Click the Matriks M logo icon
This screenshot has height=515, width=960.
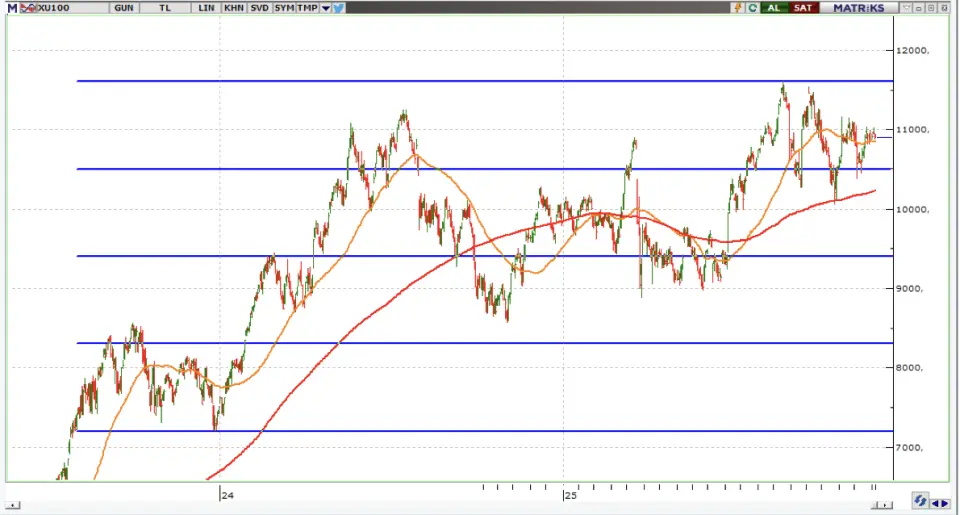coord(10,7)
